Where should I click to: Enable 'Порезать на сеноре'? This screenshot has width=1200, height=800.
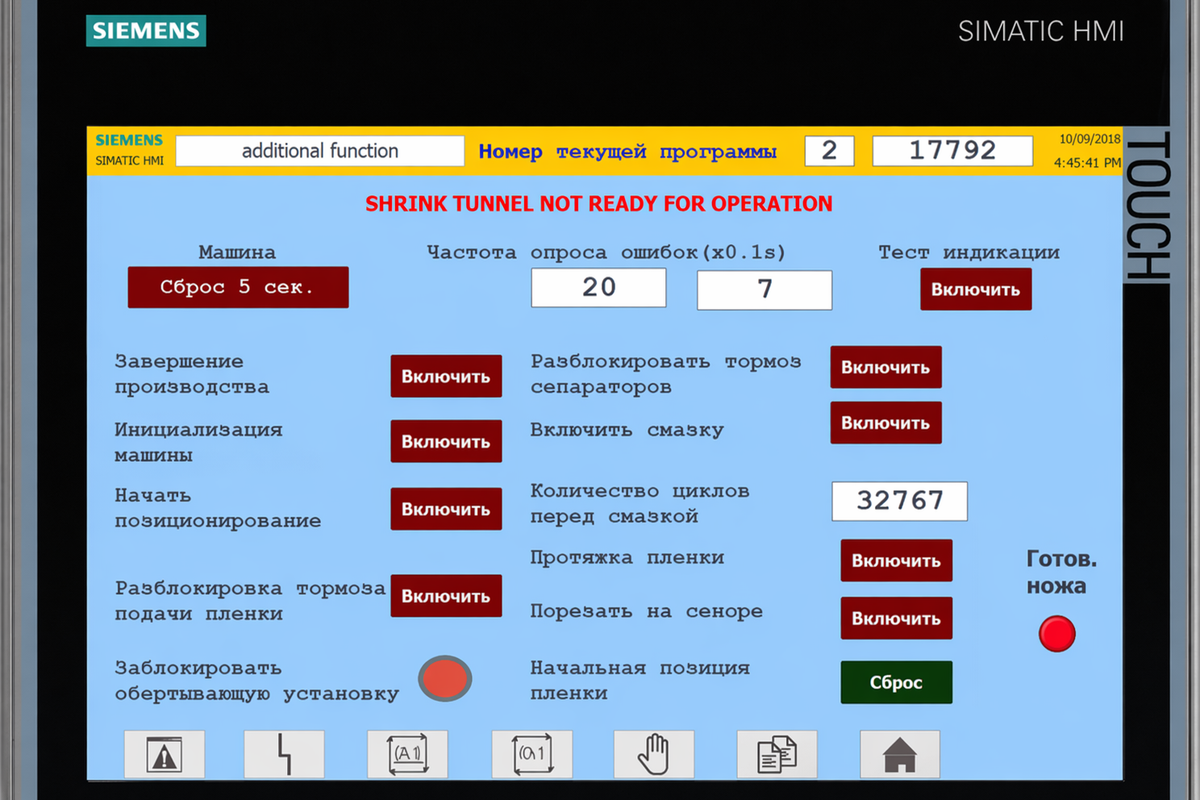coord(896,618)
